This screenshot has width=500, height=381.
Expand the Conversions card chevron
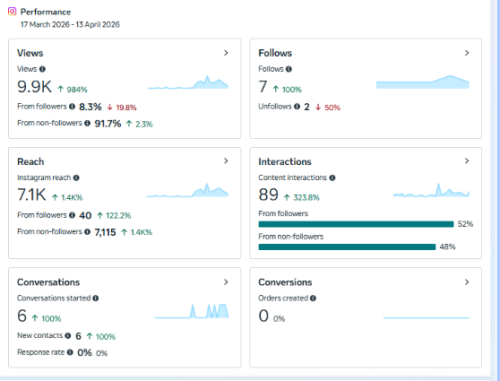[467, 282]
